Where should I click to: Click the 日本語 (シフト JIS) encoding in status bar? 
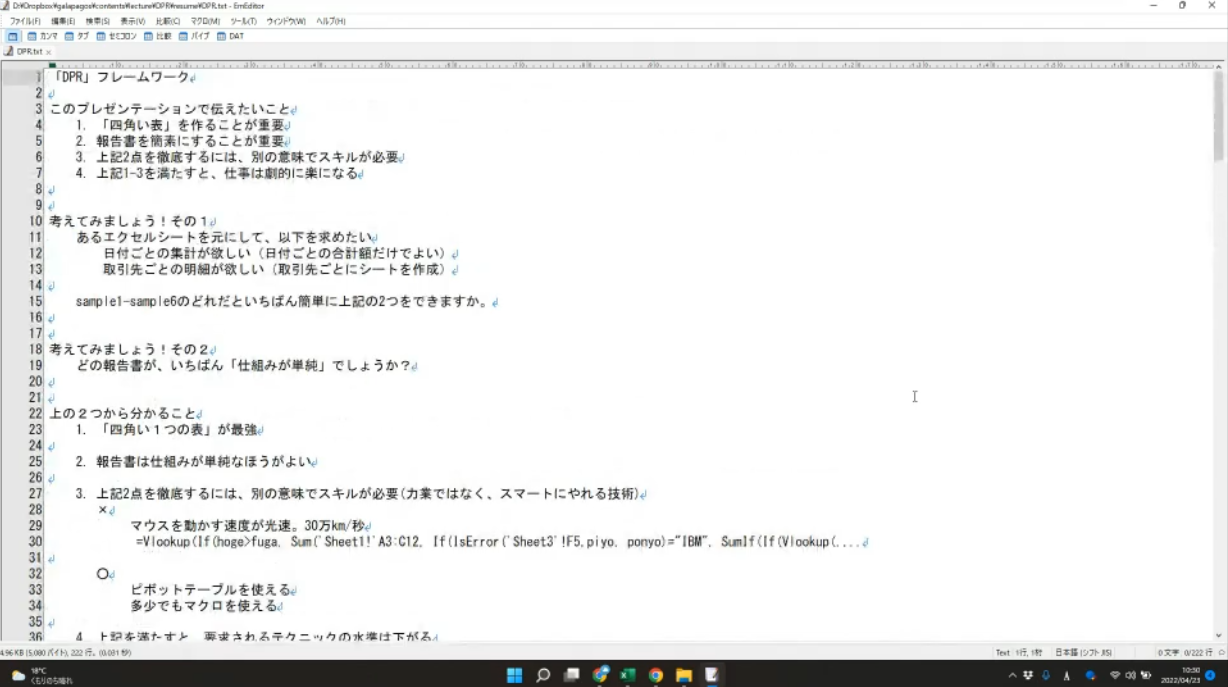(1083, 653)
